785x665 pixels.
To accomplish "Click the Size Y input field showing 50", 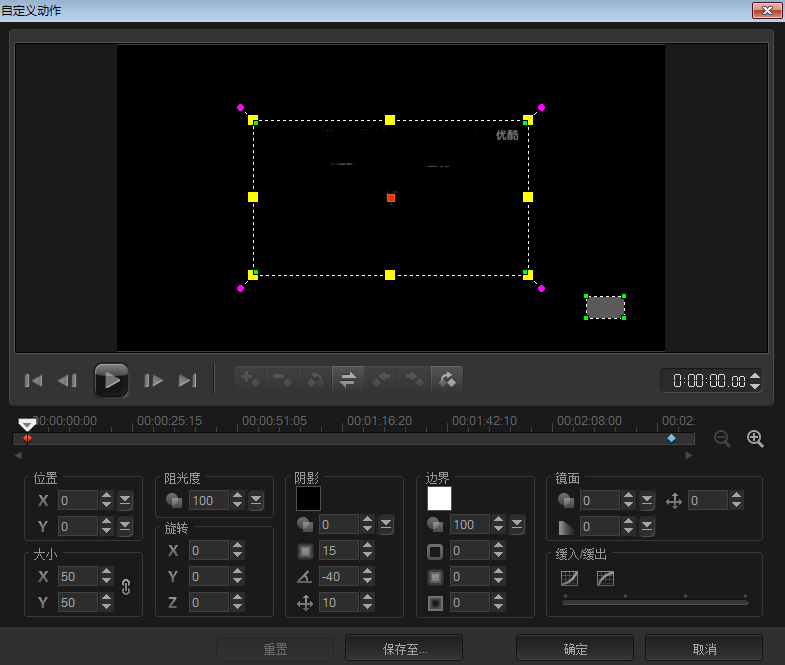I will coord(78,602).
